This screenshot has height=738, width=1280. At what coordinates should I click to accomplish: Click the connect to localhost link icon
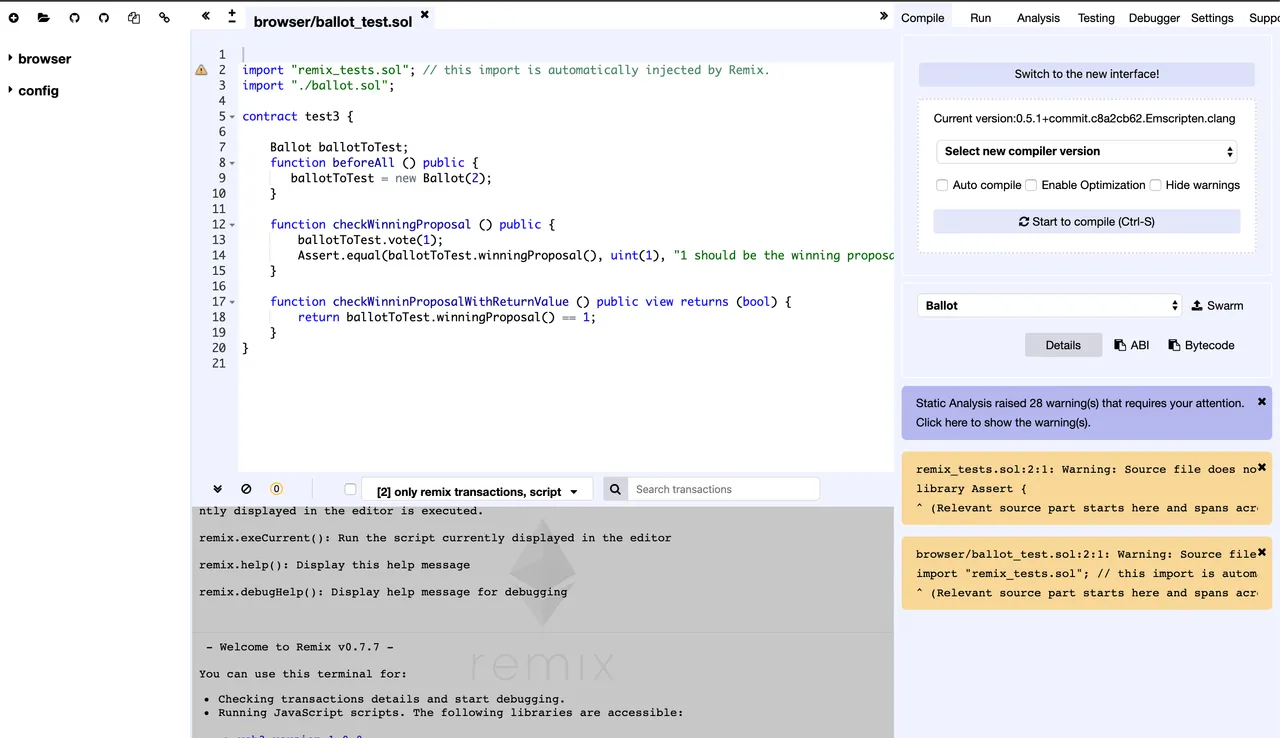click(x=165, y=18)
